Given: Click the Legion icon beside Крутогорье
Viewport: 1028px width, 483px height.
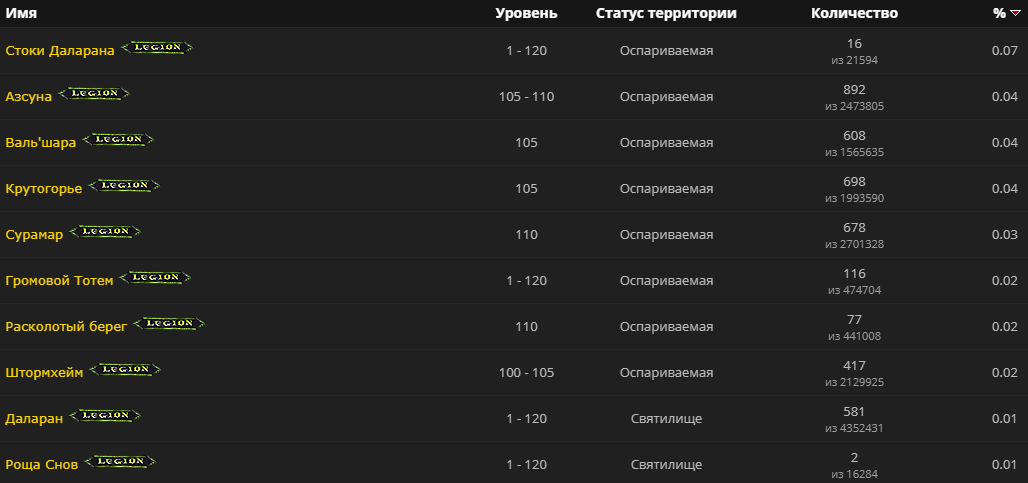Looking at the screenshot, I should click(x=124, y=186).
